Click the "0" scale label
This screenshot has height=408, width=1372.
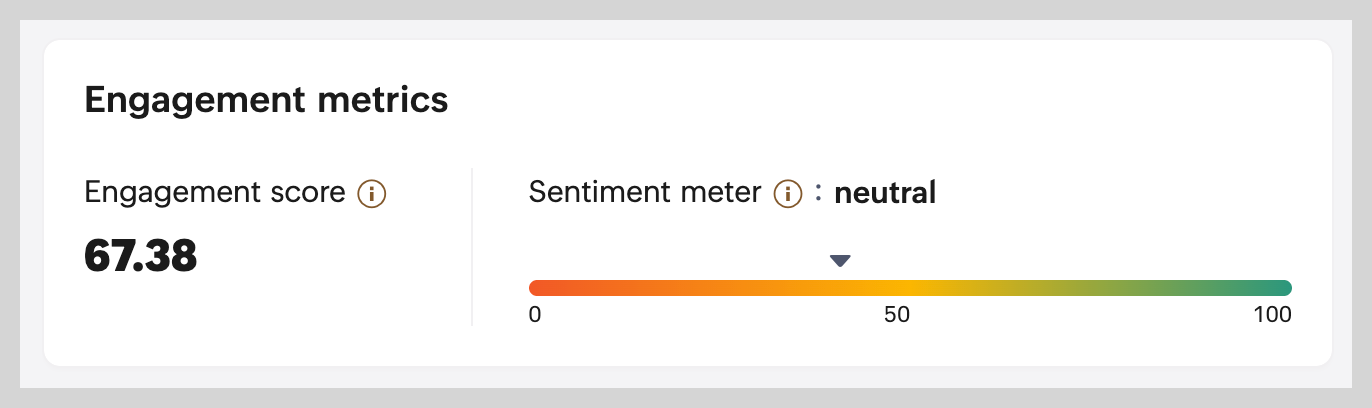[535, 315]
